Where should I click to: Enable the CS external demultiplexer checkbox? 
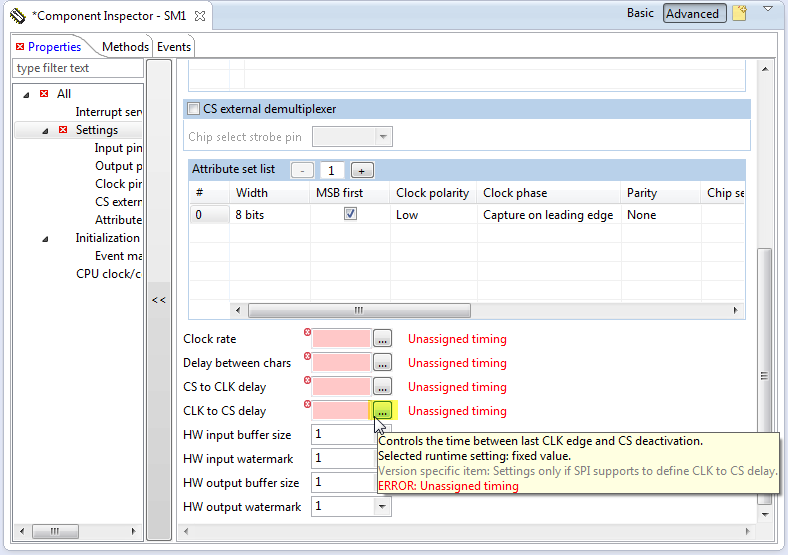(x=194, y=110)
